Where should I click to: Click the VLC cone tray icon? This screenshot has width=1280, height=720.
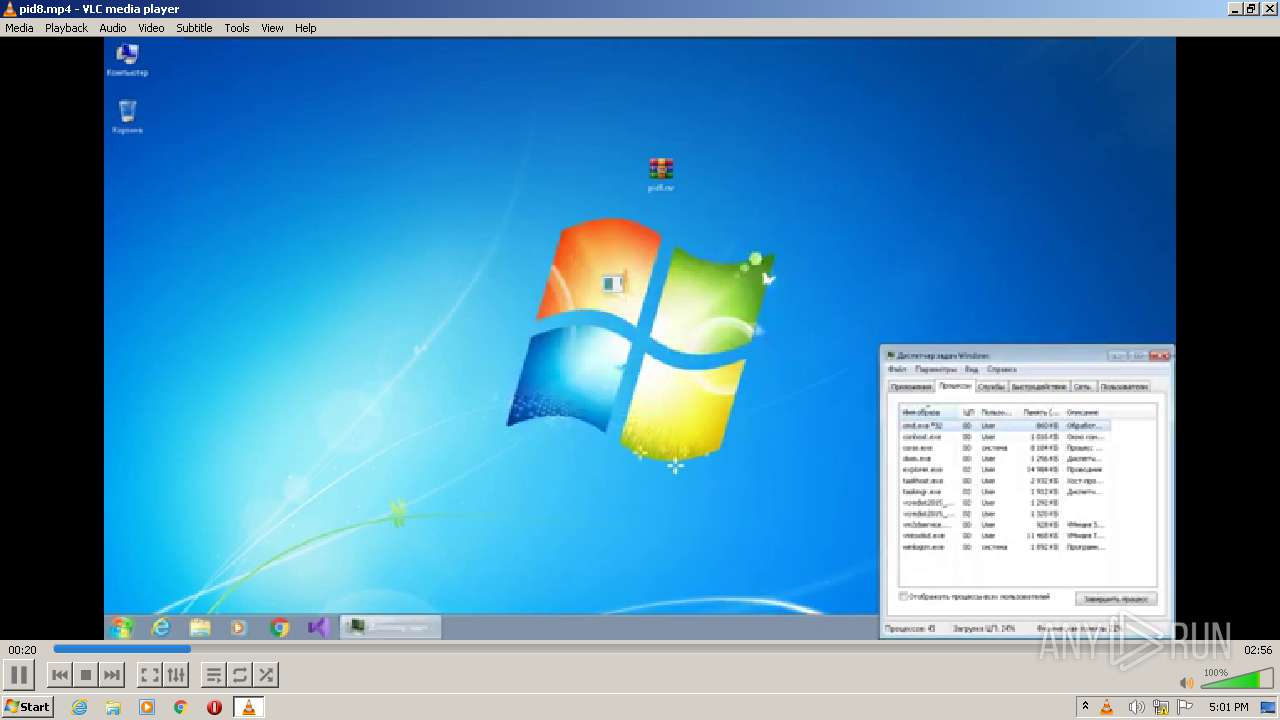(1107, 707)
